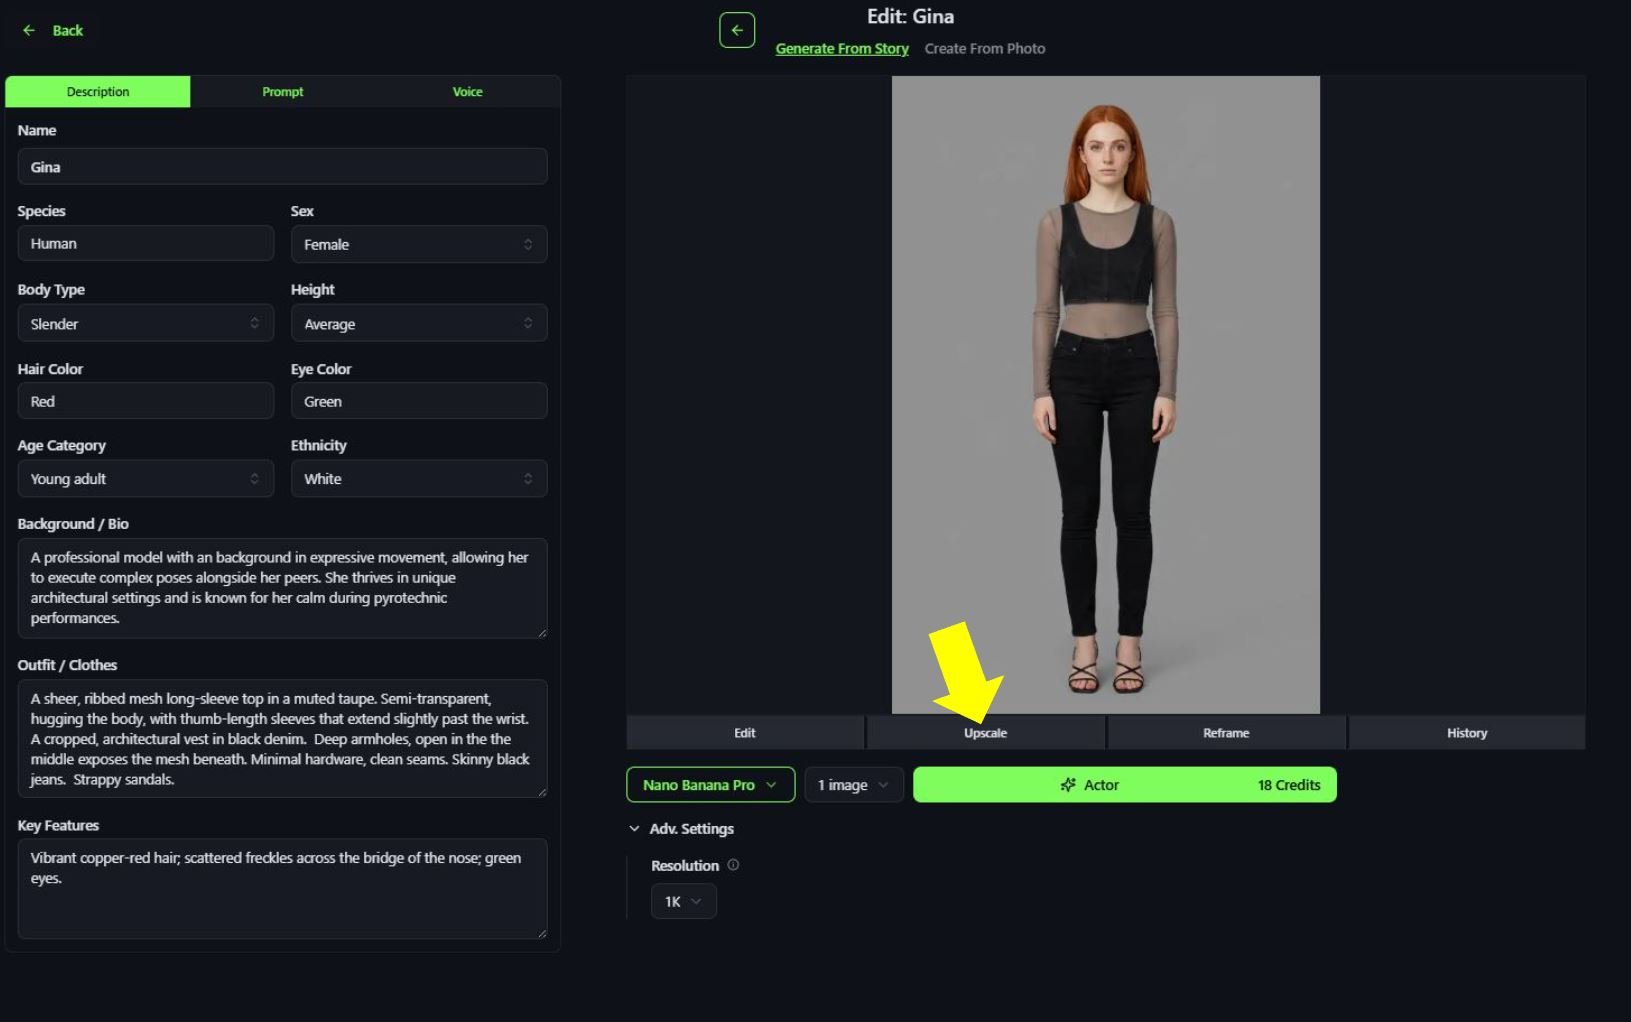The image size is (1631, 1022).
Task: Click the sparkle icon inside the Actor button
Action: pyautogui.click(x=1067, y=784)
